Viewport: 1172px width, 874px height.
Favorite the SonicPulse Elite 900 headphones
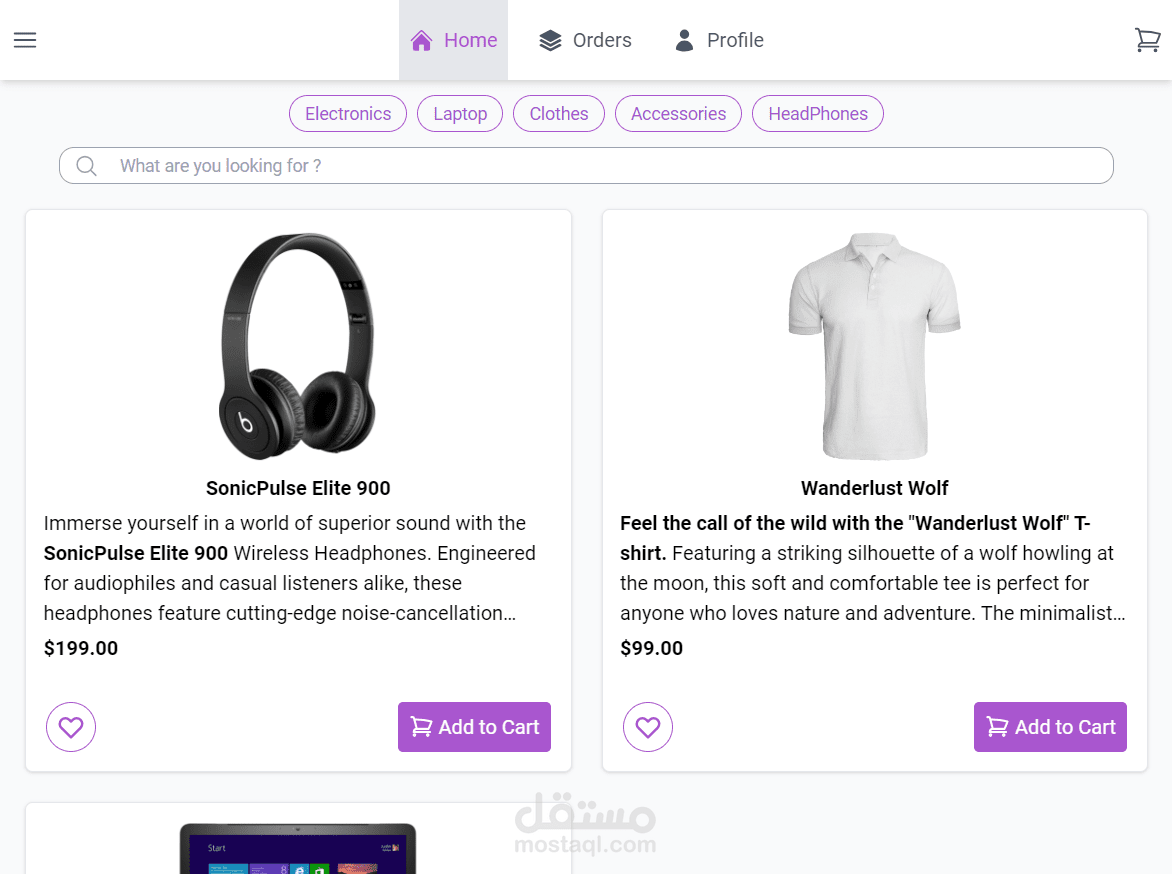[x=70, y=727]
